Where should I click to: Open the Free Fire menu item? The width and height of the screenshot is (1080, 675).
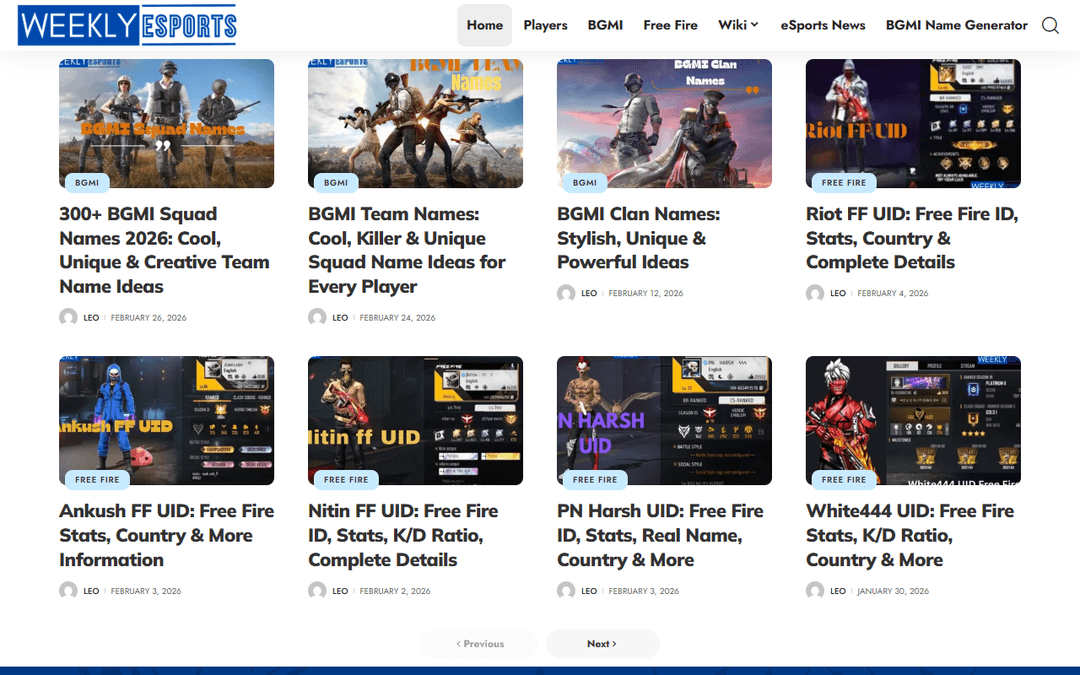tap(670, 25)
